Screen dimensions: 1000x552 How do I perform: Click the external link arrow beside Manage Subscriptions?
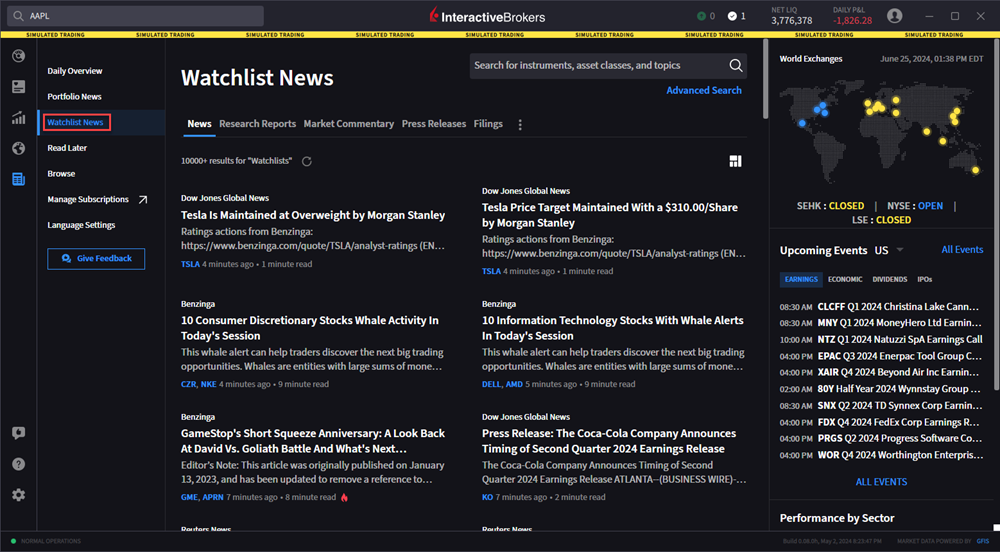tap(143, 200)
